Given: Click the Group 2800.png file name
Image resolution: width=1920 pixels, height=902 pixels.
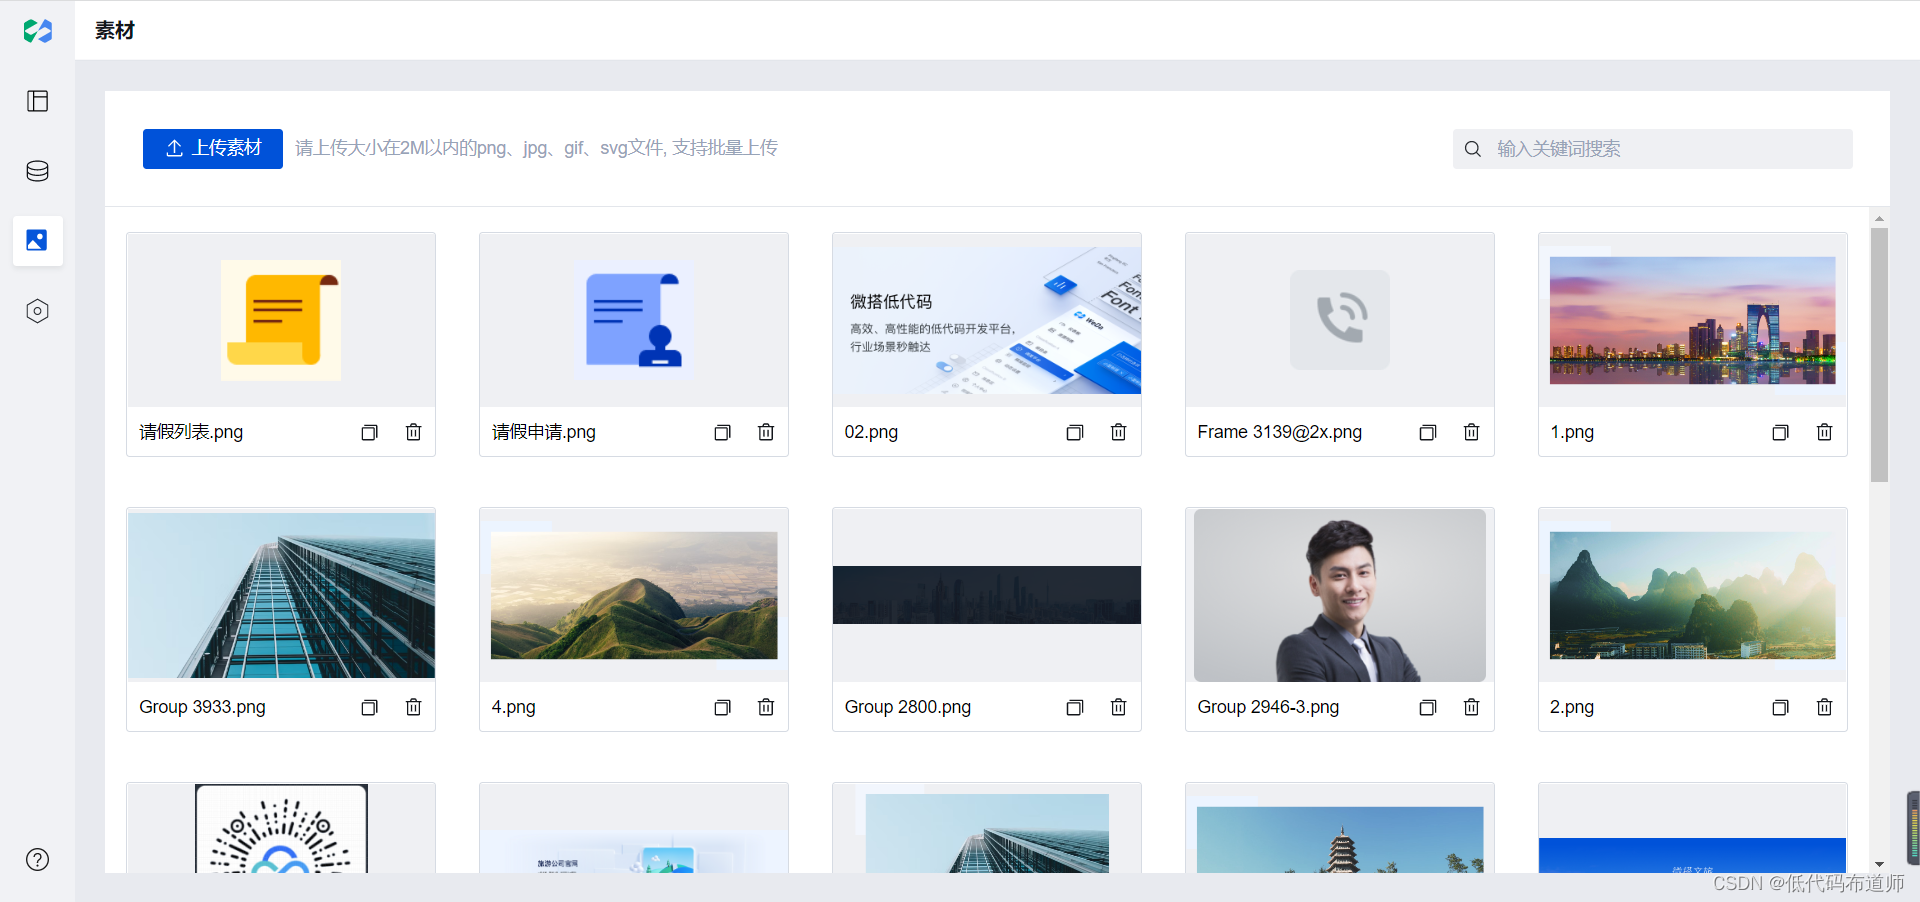Looking at the screenshot, I should (907, 707).
